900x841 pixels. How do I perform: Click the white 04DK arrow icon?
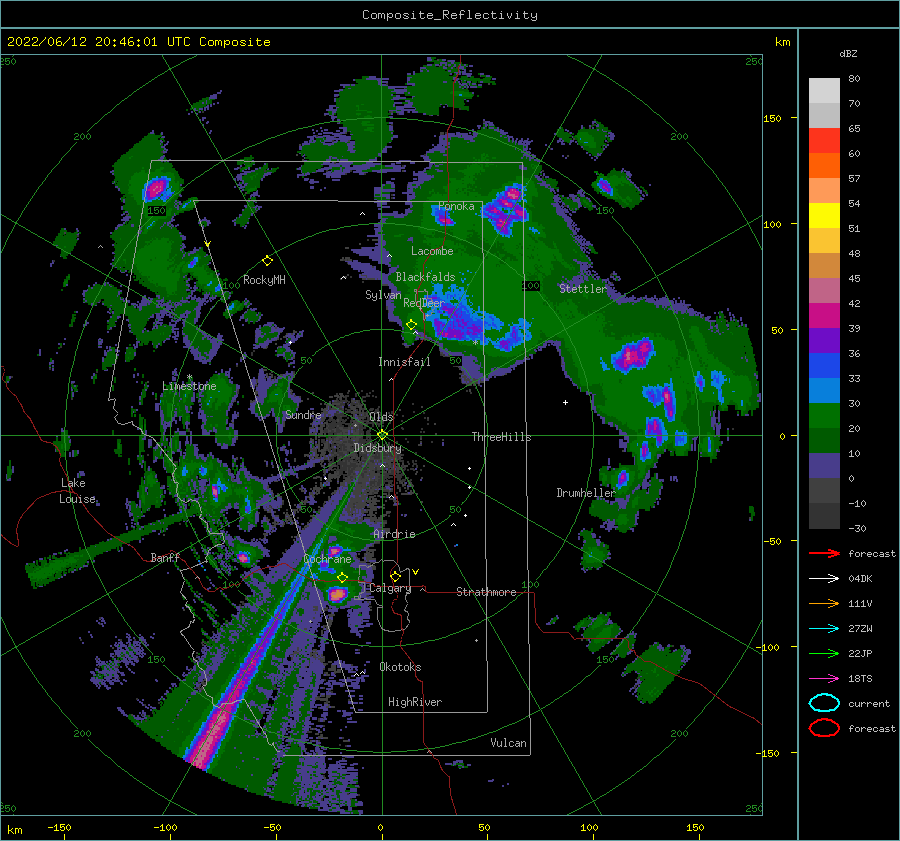824,579
